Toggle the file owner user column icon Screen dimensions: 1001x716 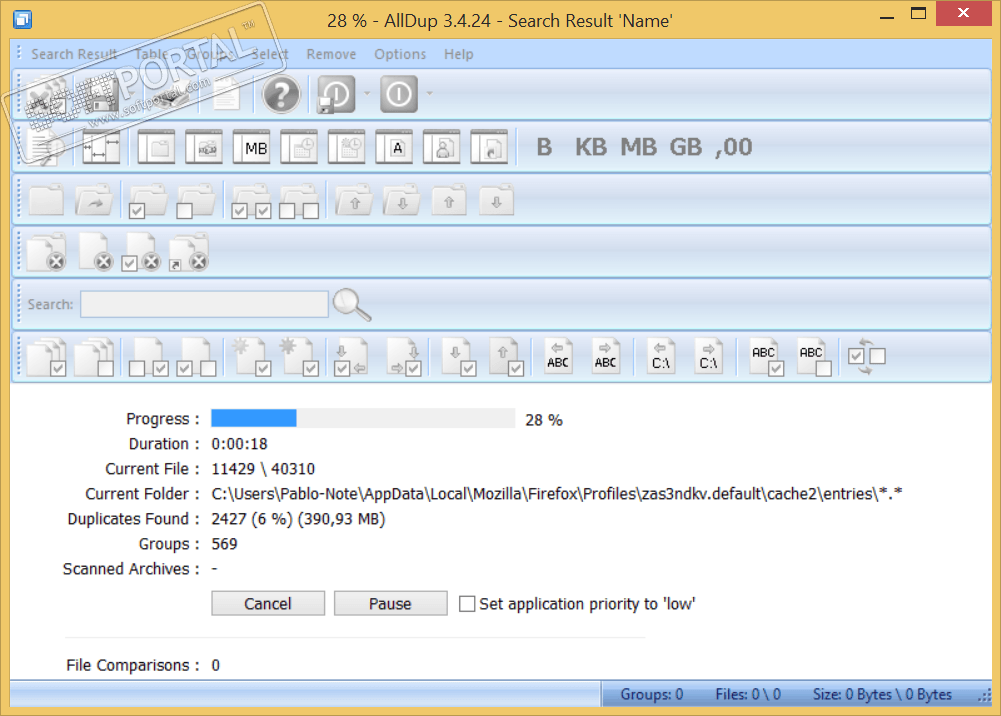coord(442,147)
